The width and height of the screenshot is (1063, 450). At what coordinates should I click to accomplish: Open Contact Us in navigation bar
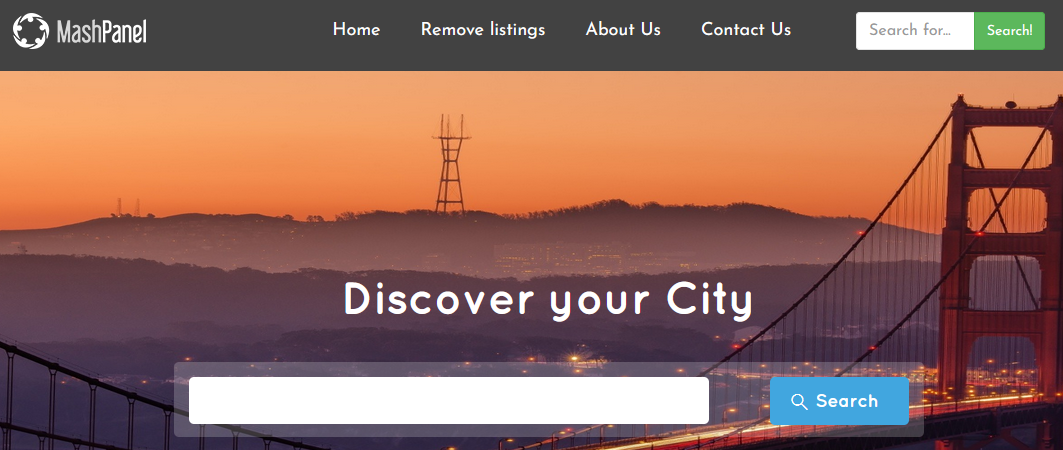click(x=746, y=30)
